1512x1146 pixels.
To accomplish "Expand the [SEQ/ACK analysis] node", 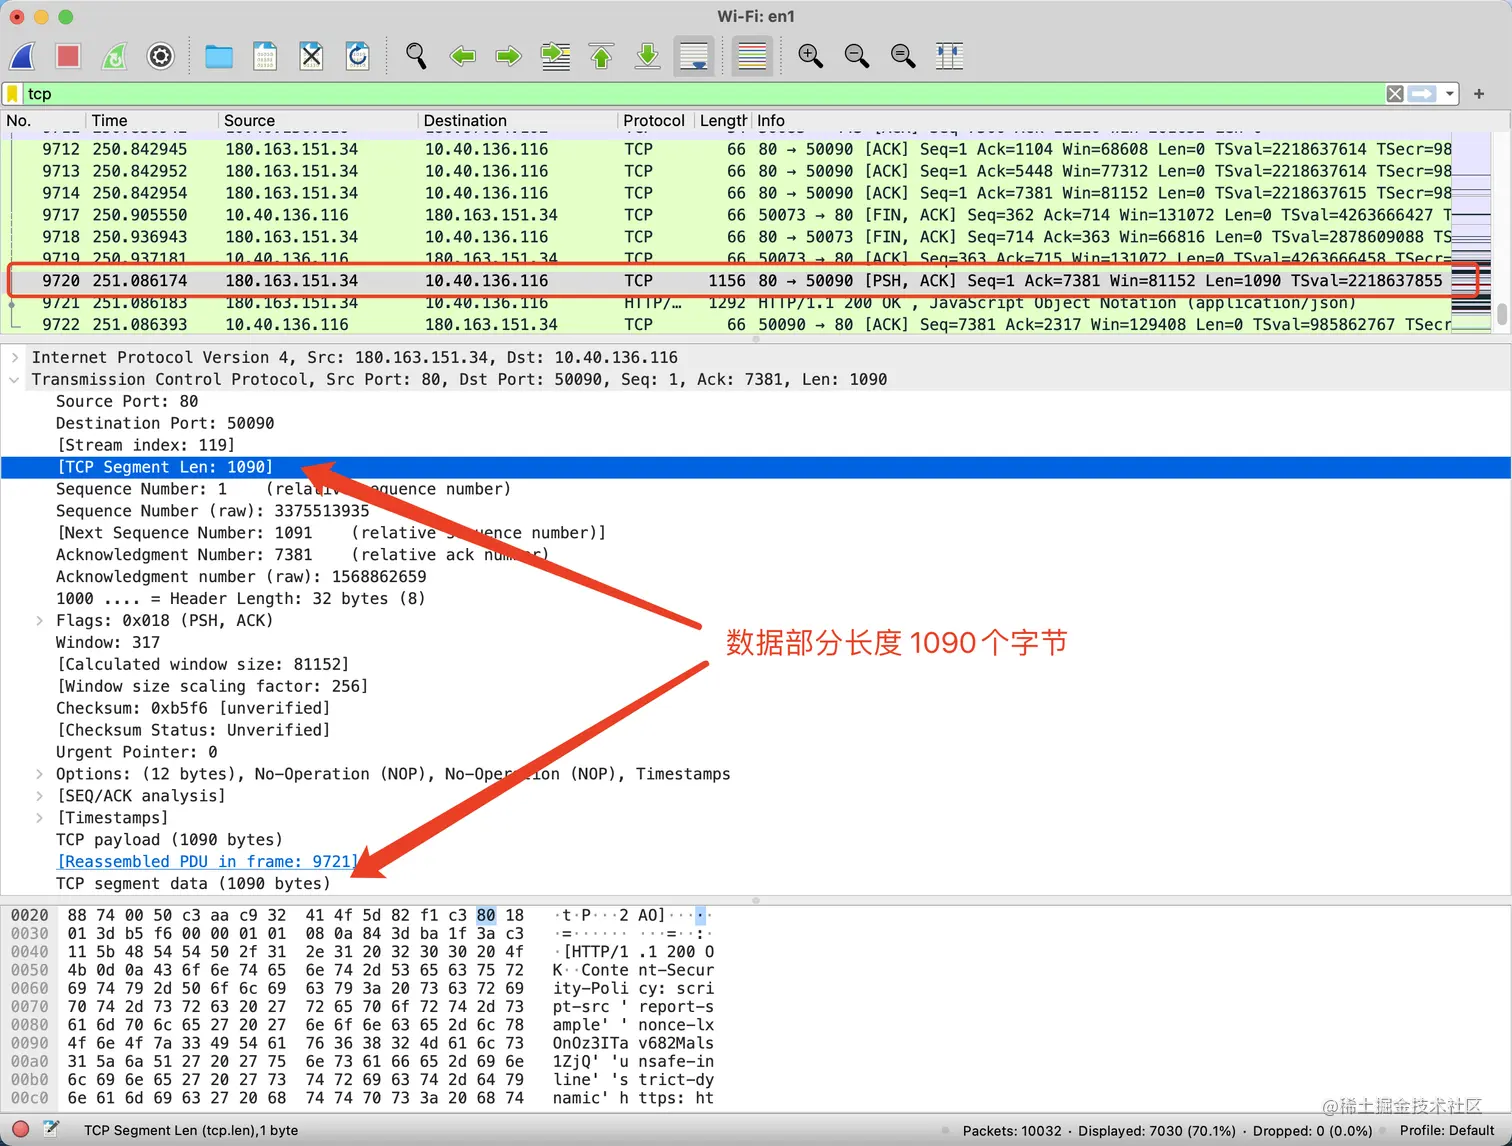I will click(x=39, y=796).
